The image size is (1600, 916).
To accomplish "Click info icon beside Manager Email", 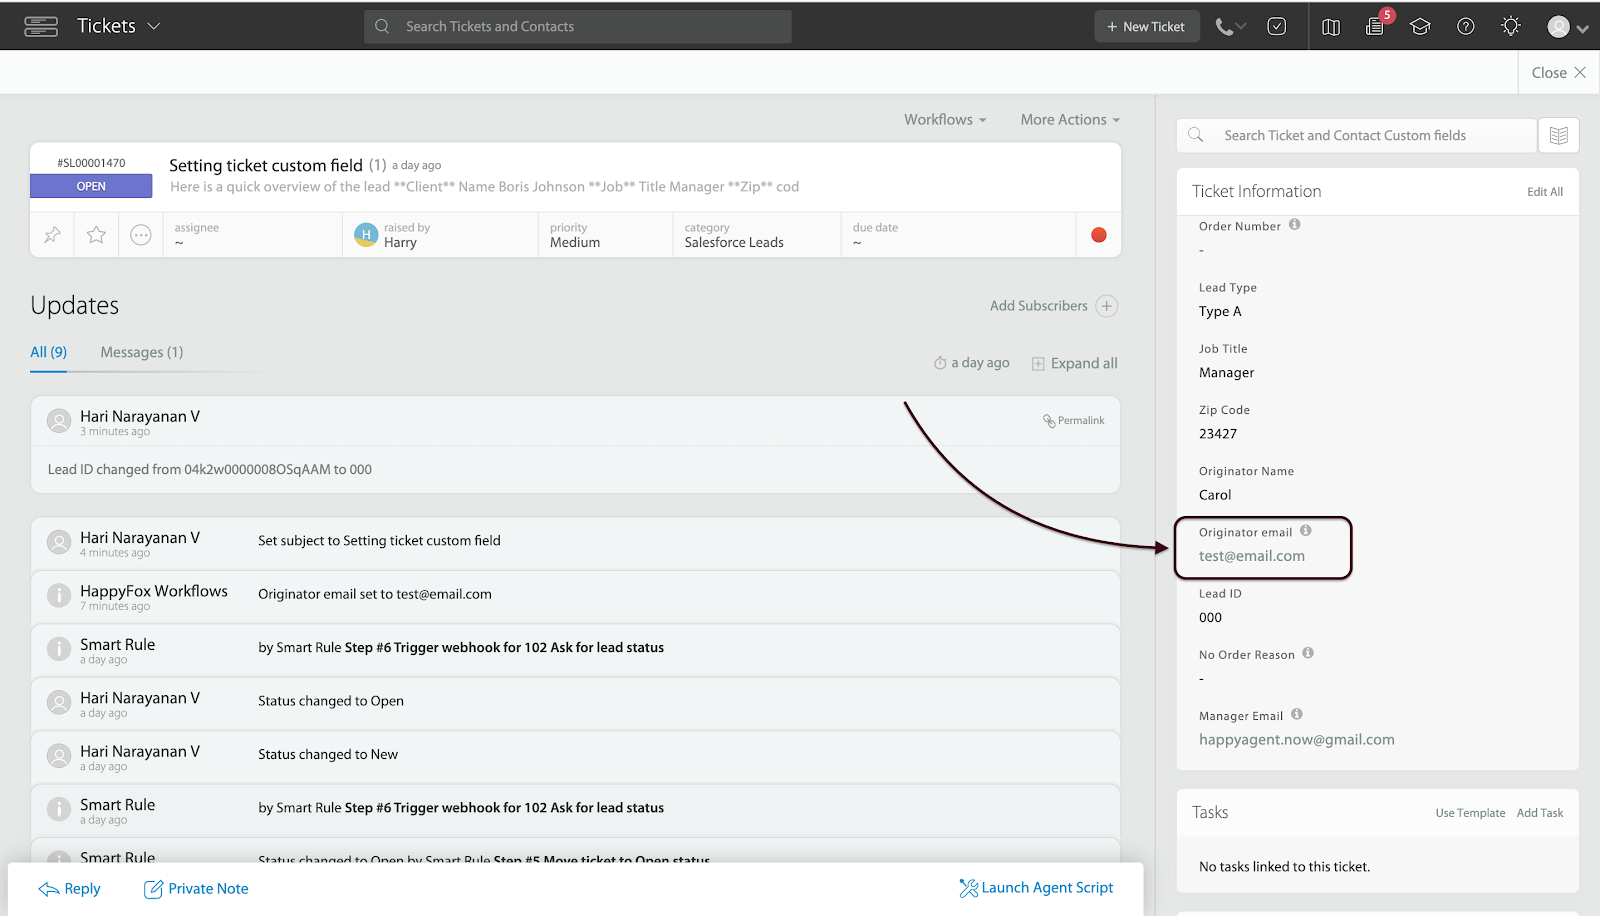I will point(1297,714).
